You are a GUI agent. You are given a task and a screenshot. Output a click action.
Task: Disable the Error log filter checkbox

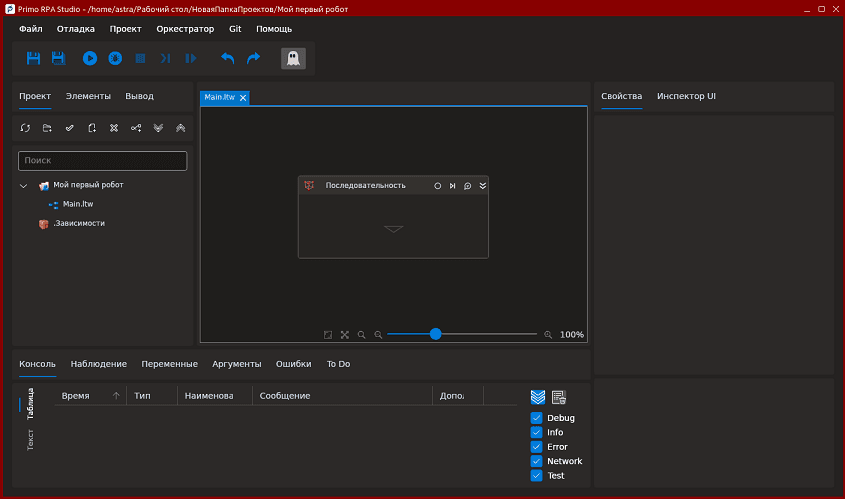coord(537,447)
